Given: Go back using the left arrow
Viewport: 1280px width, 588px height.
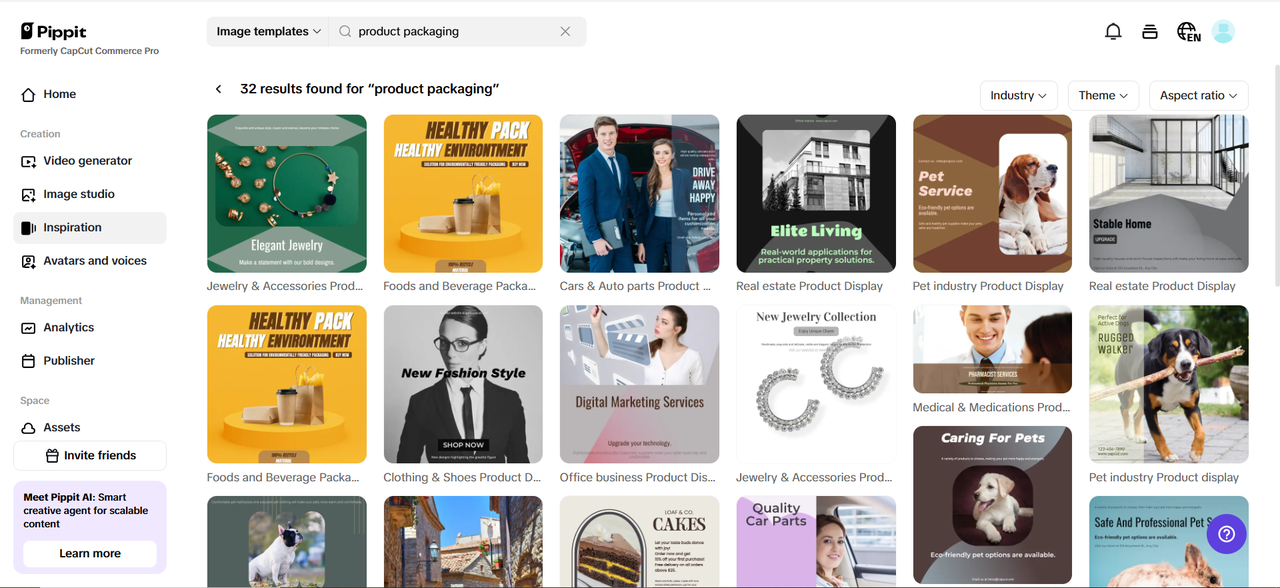Looking at the screenshot, I should coord(219,89).
